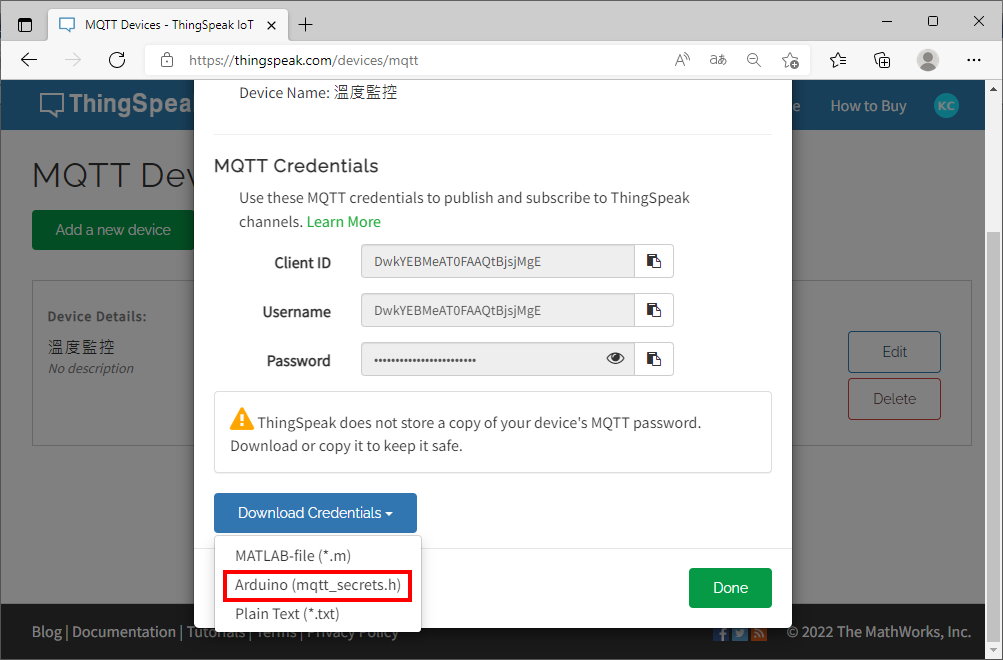Click the Edit device button
This screenshot has height=660, width=1003.
pos(894,352)
